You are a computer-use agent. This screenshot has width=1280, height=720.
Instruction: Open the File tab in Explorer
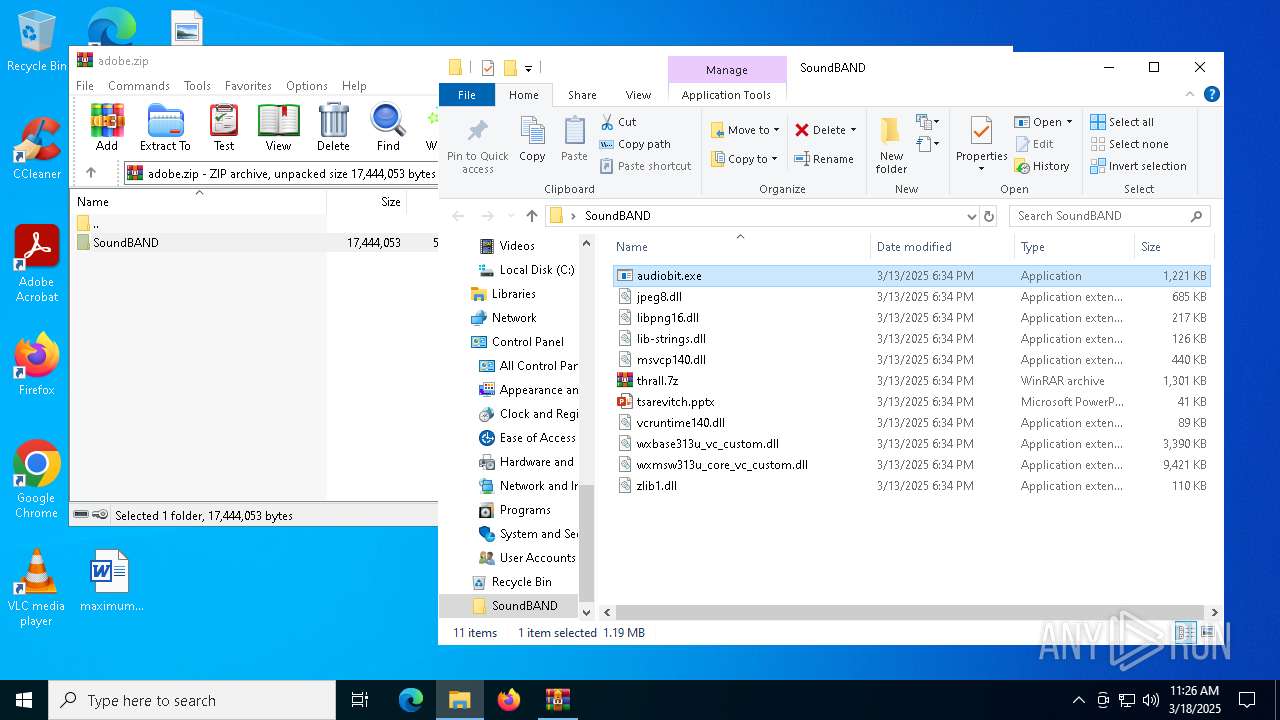click(x=467, y=95)
